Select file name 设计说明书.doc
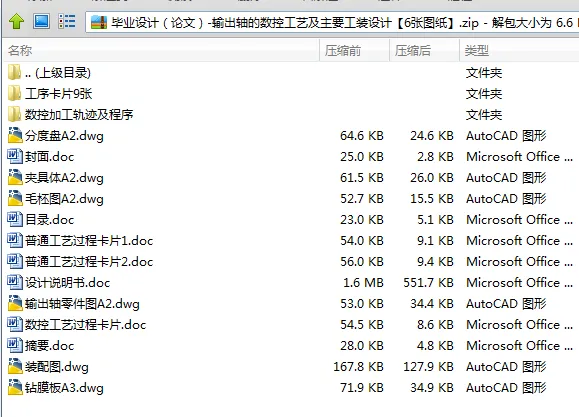The image size is (579, 417). (68, 283)
